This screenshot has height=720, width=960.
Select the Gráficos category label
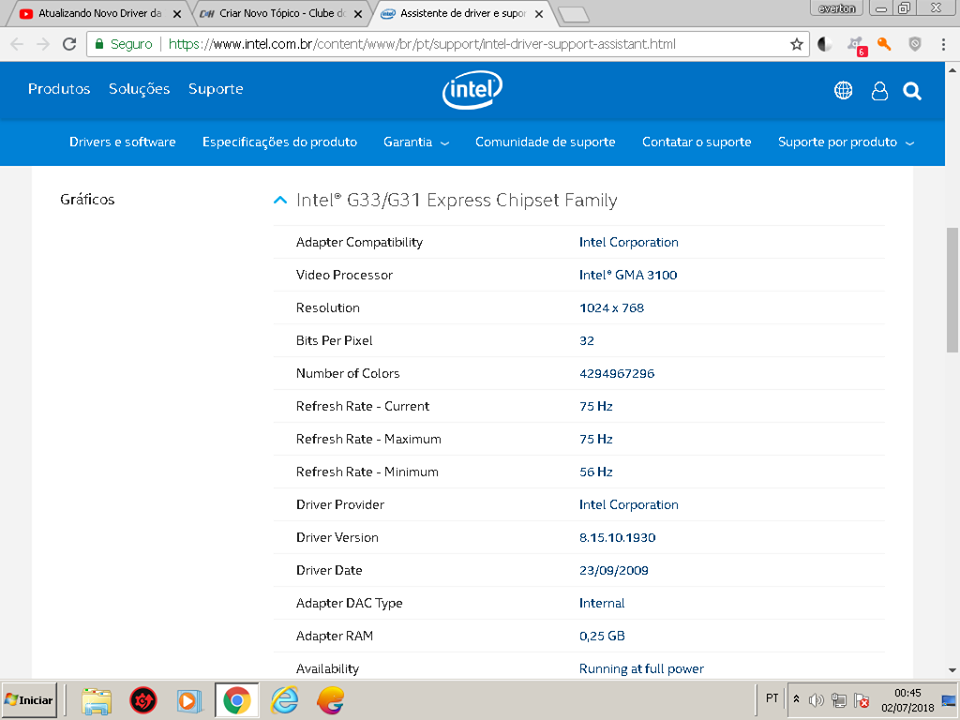coord(87,200)
